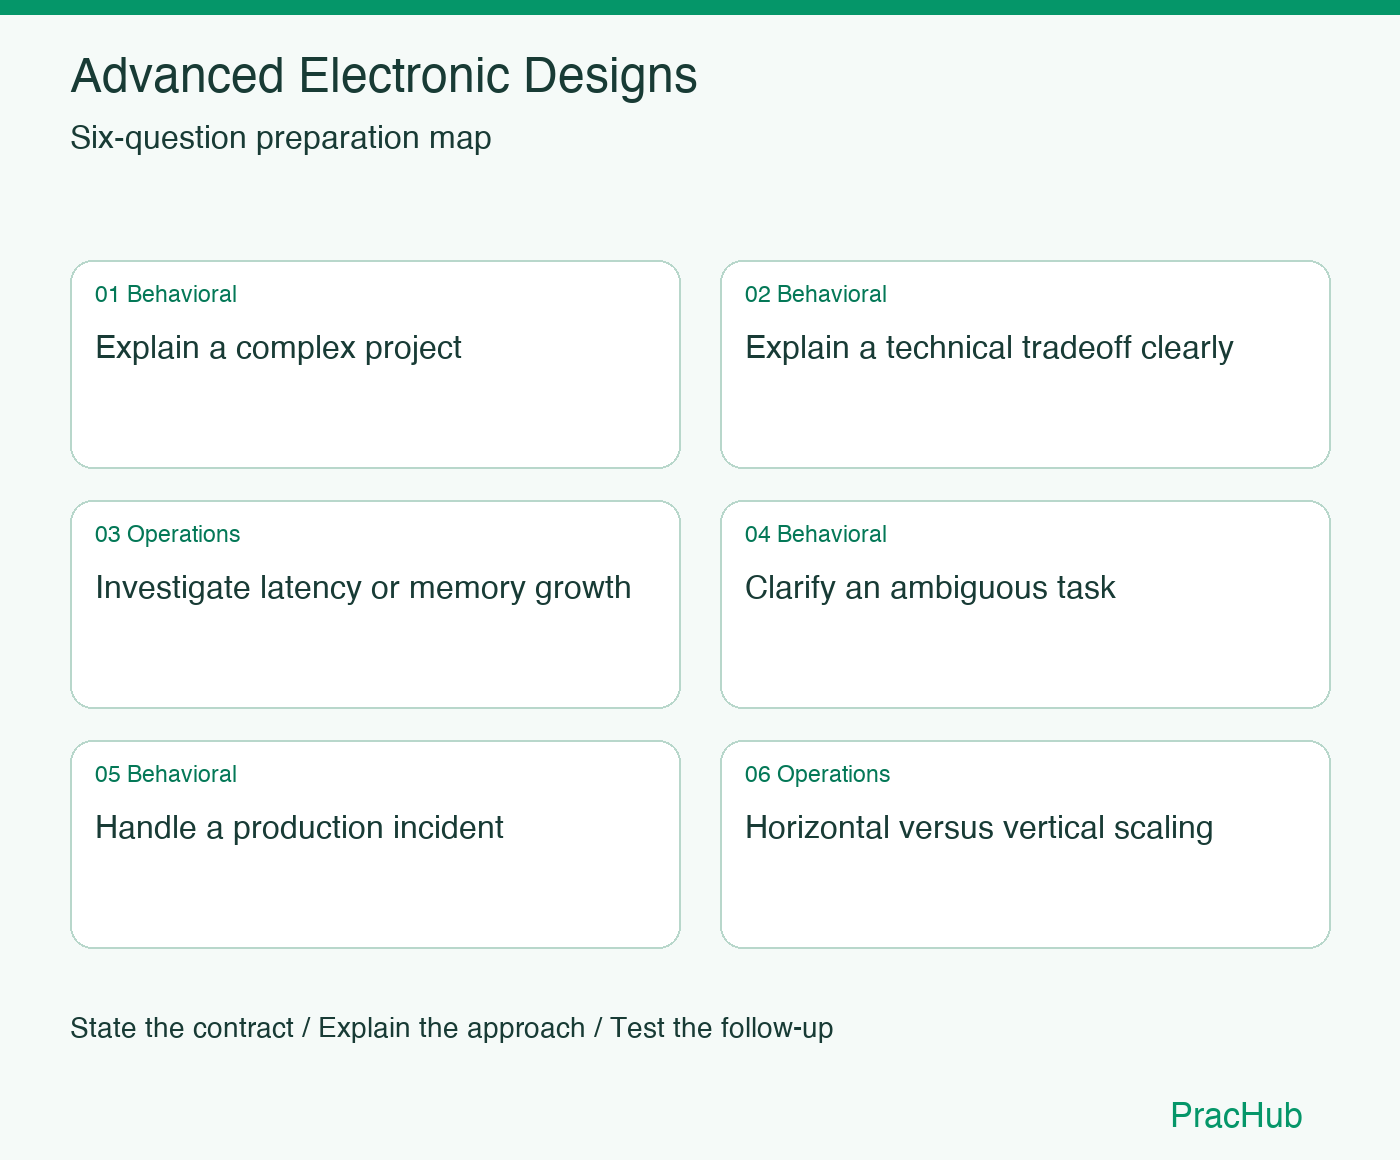Click the '05 Behavioral' label
Viewport: 1400px width, 1160px height.
tap(166, 774)
